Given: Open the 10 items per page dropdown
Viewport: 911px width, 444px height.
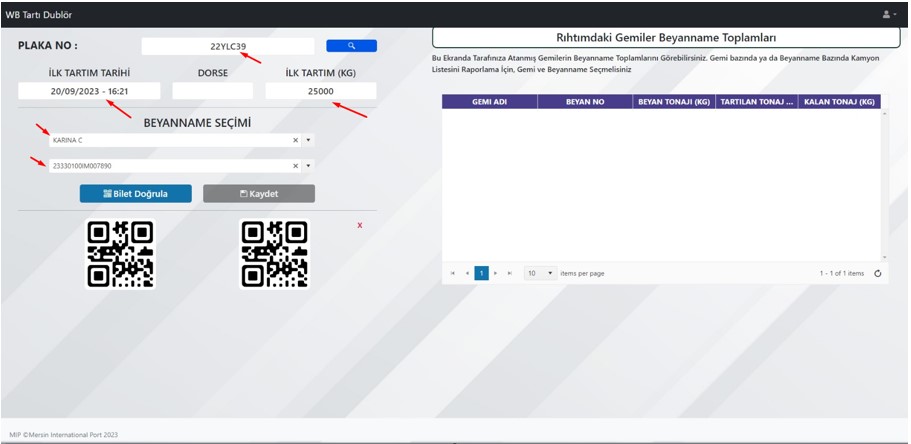Looking at the screenshot, I should [540, 273].
